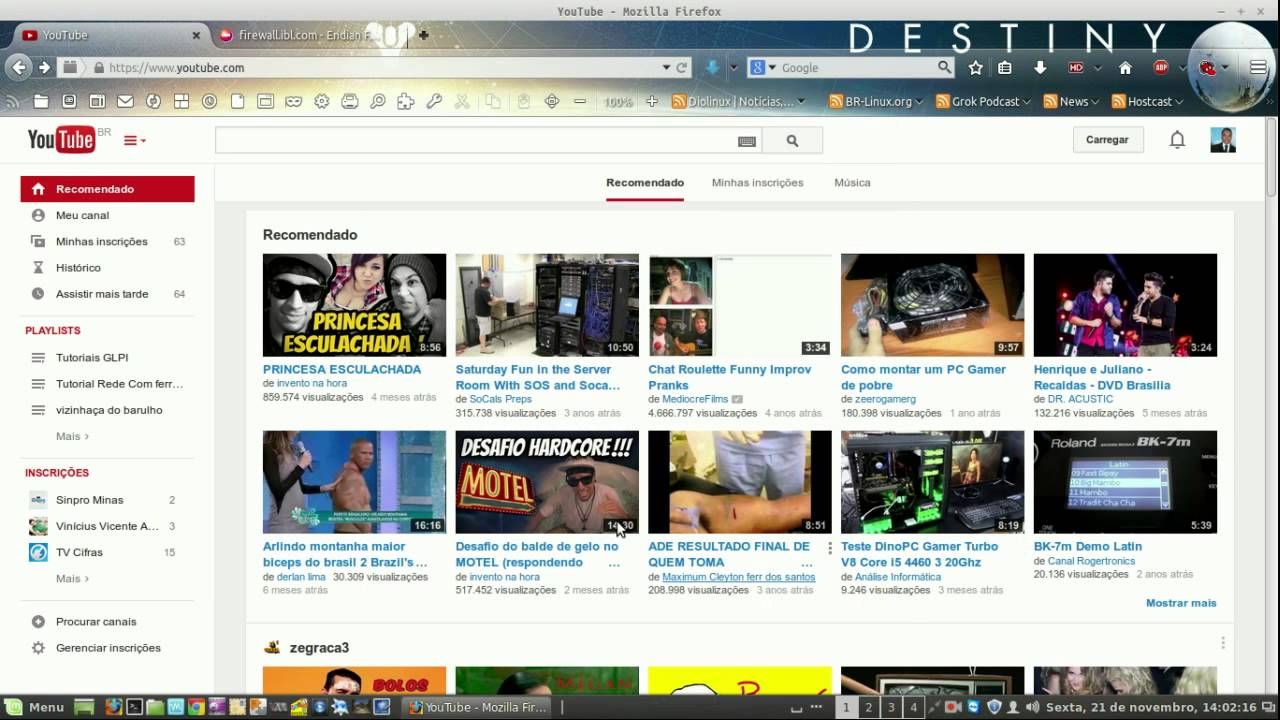Image resolution: width=1280 pixels, height=720 pixels.
Task: Open the user avatar menu
Action: pyautogui.click(x=1223, y=140)
